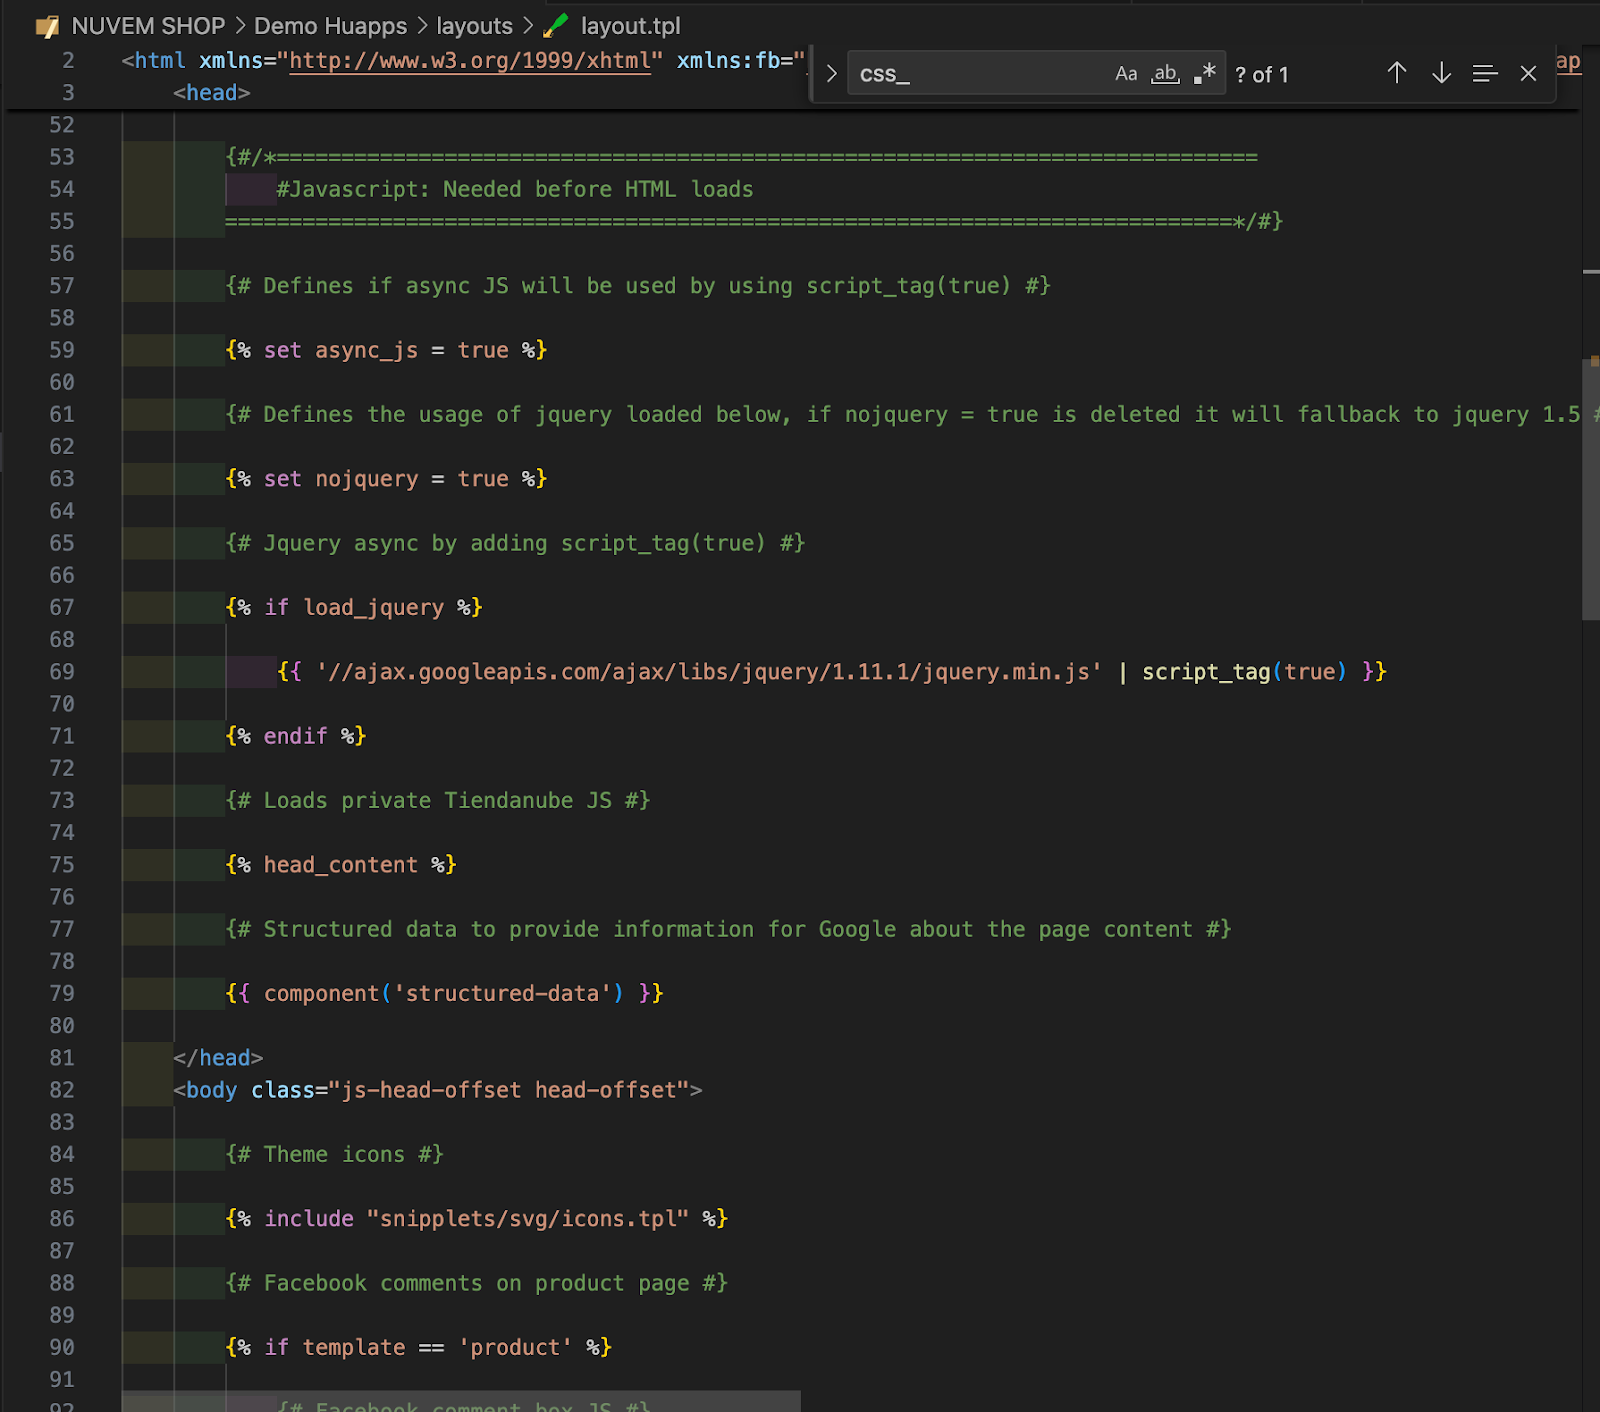This screenshot has height=1412, width=1600.
Task: Open the Demo Huapps breadcrumb dropdown
Action: [x=330, y=26]
